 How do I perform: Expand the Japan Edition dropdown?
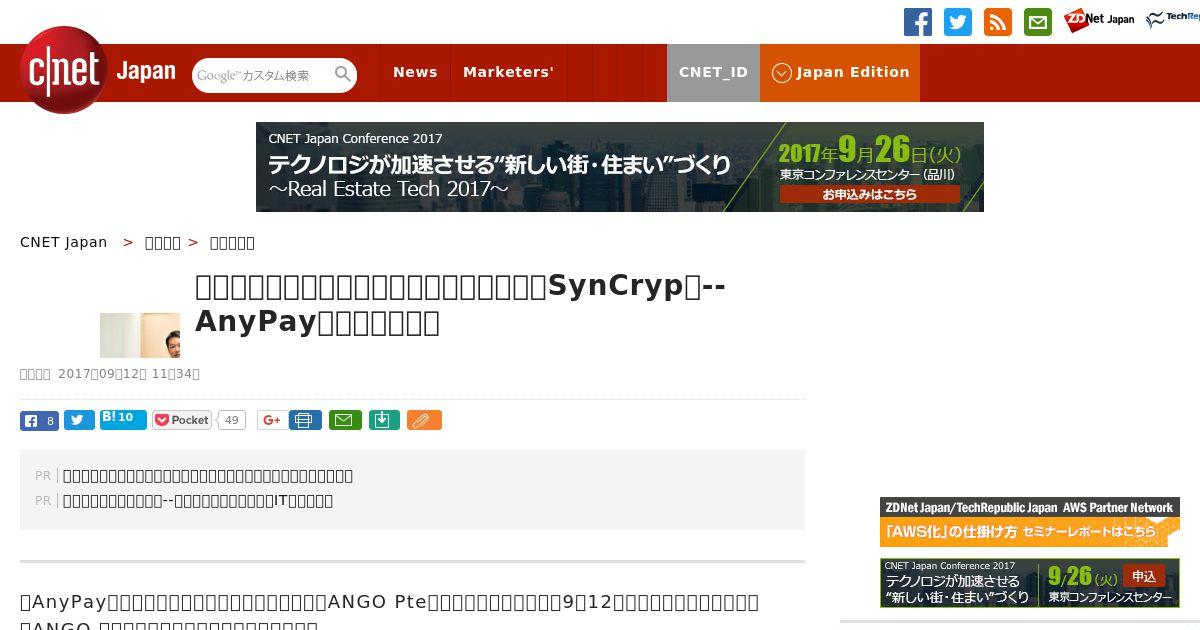(840, 73)
